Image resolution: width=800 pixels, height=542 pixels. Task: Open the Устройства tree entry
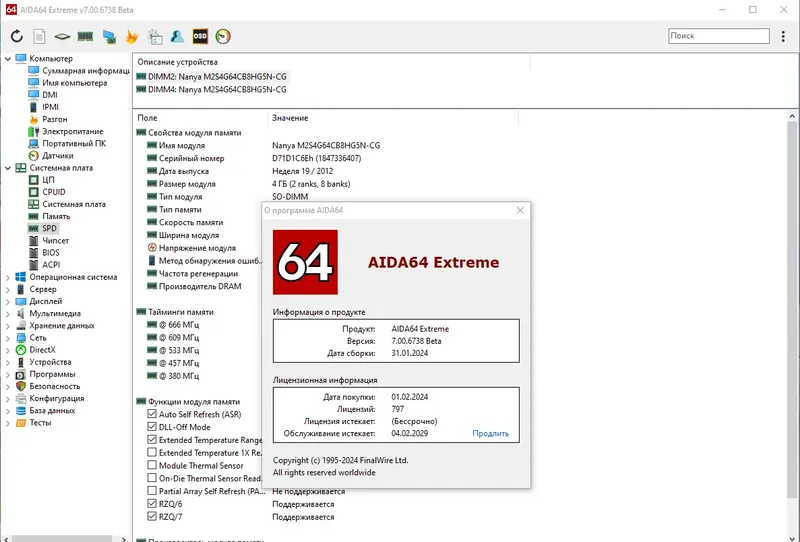[50, 362]
